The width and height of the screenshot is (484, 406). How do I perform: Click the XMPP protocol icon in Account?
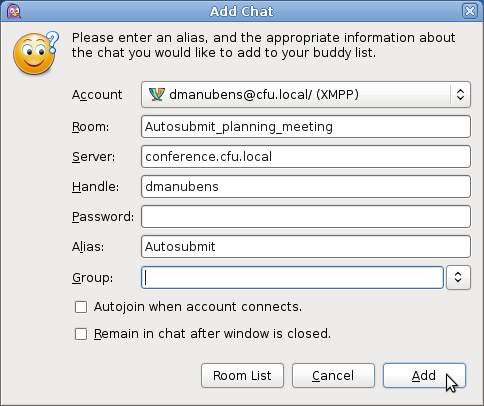(157, 95)
